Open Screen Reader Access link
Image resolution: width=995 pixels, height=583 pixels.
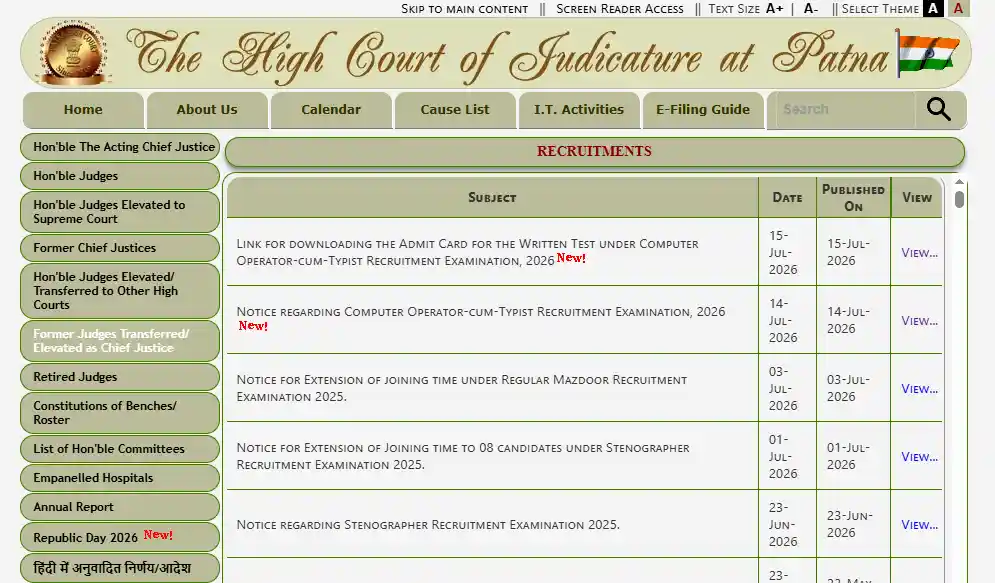tap(620, 9)
